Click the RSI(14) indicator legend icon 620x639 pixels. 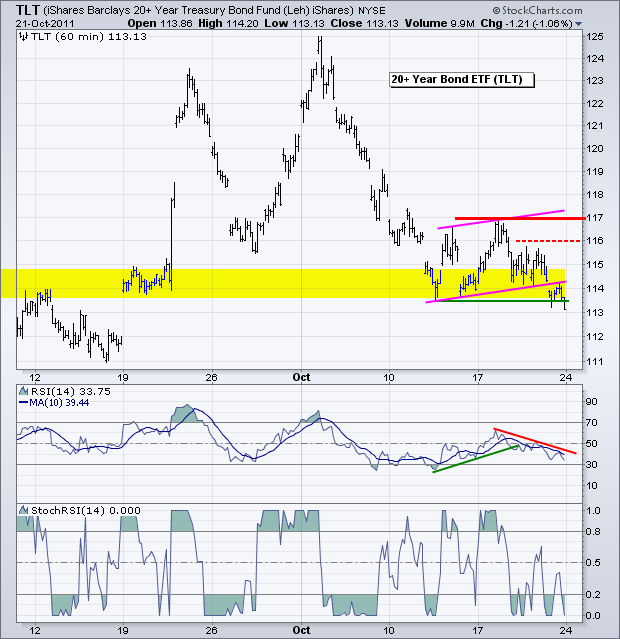point(24,392)
